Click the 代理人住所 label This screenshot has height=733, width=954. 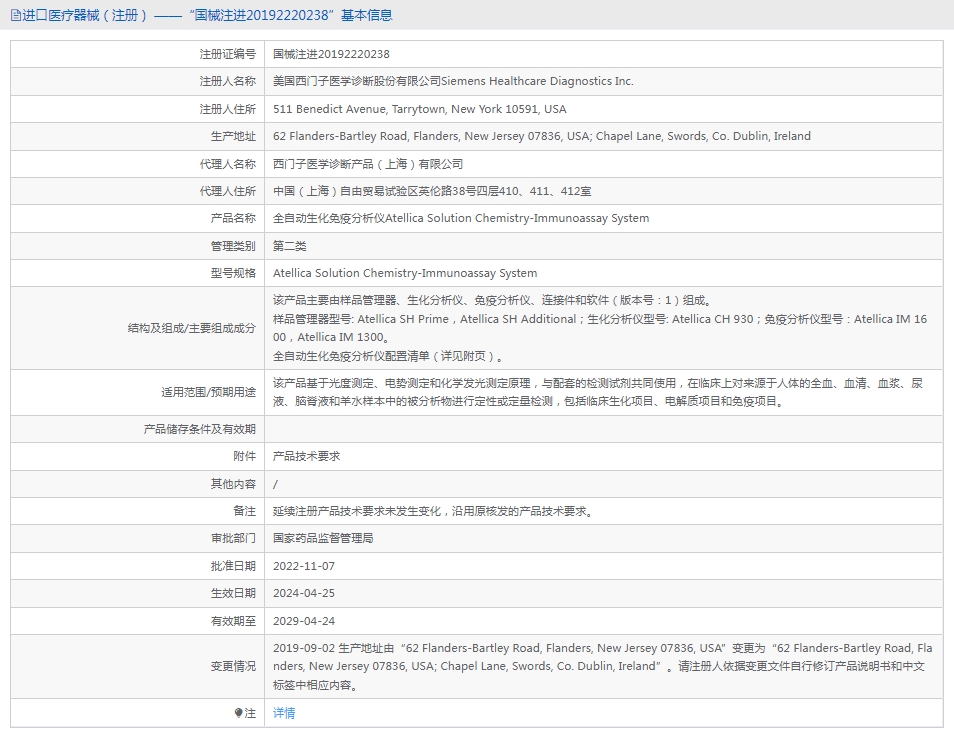click(228, 191)
